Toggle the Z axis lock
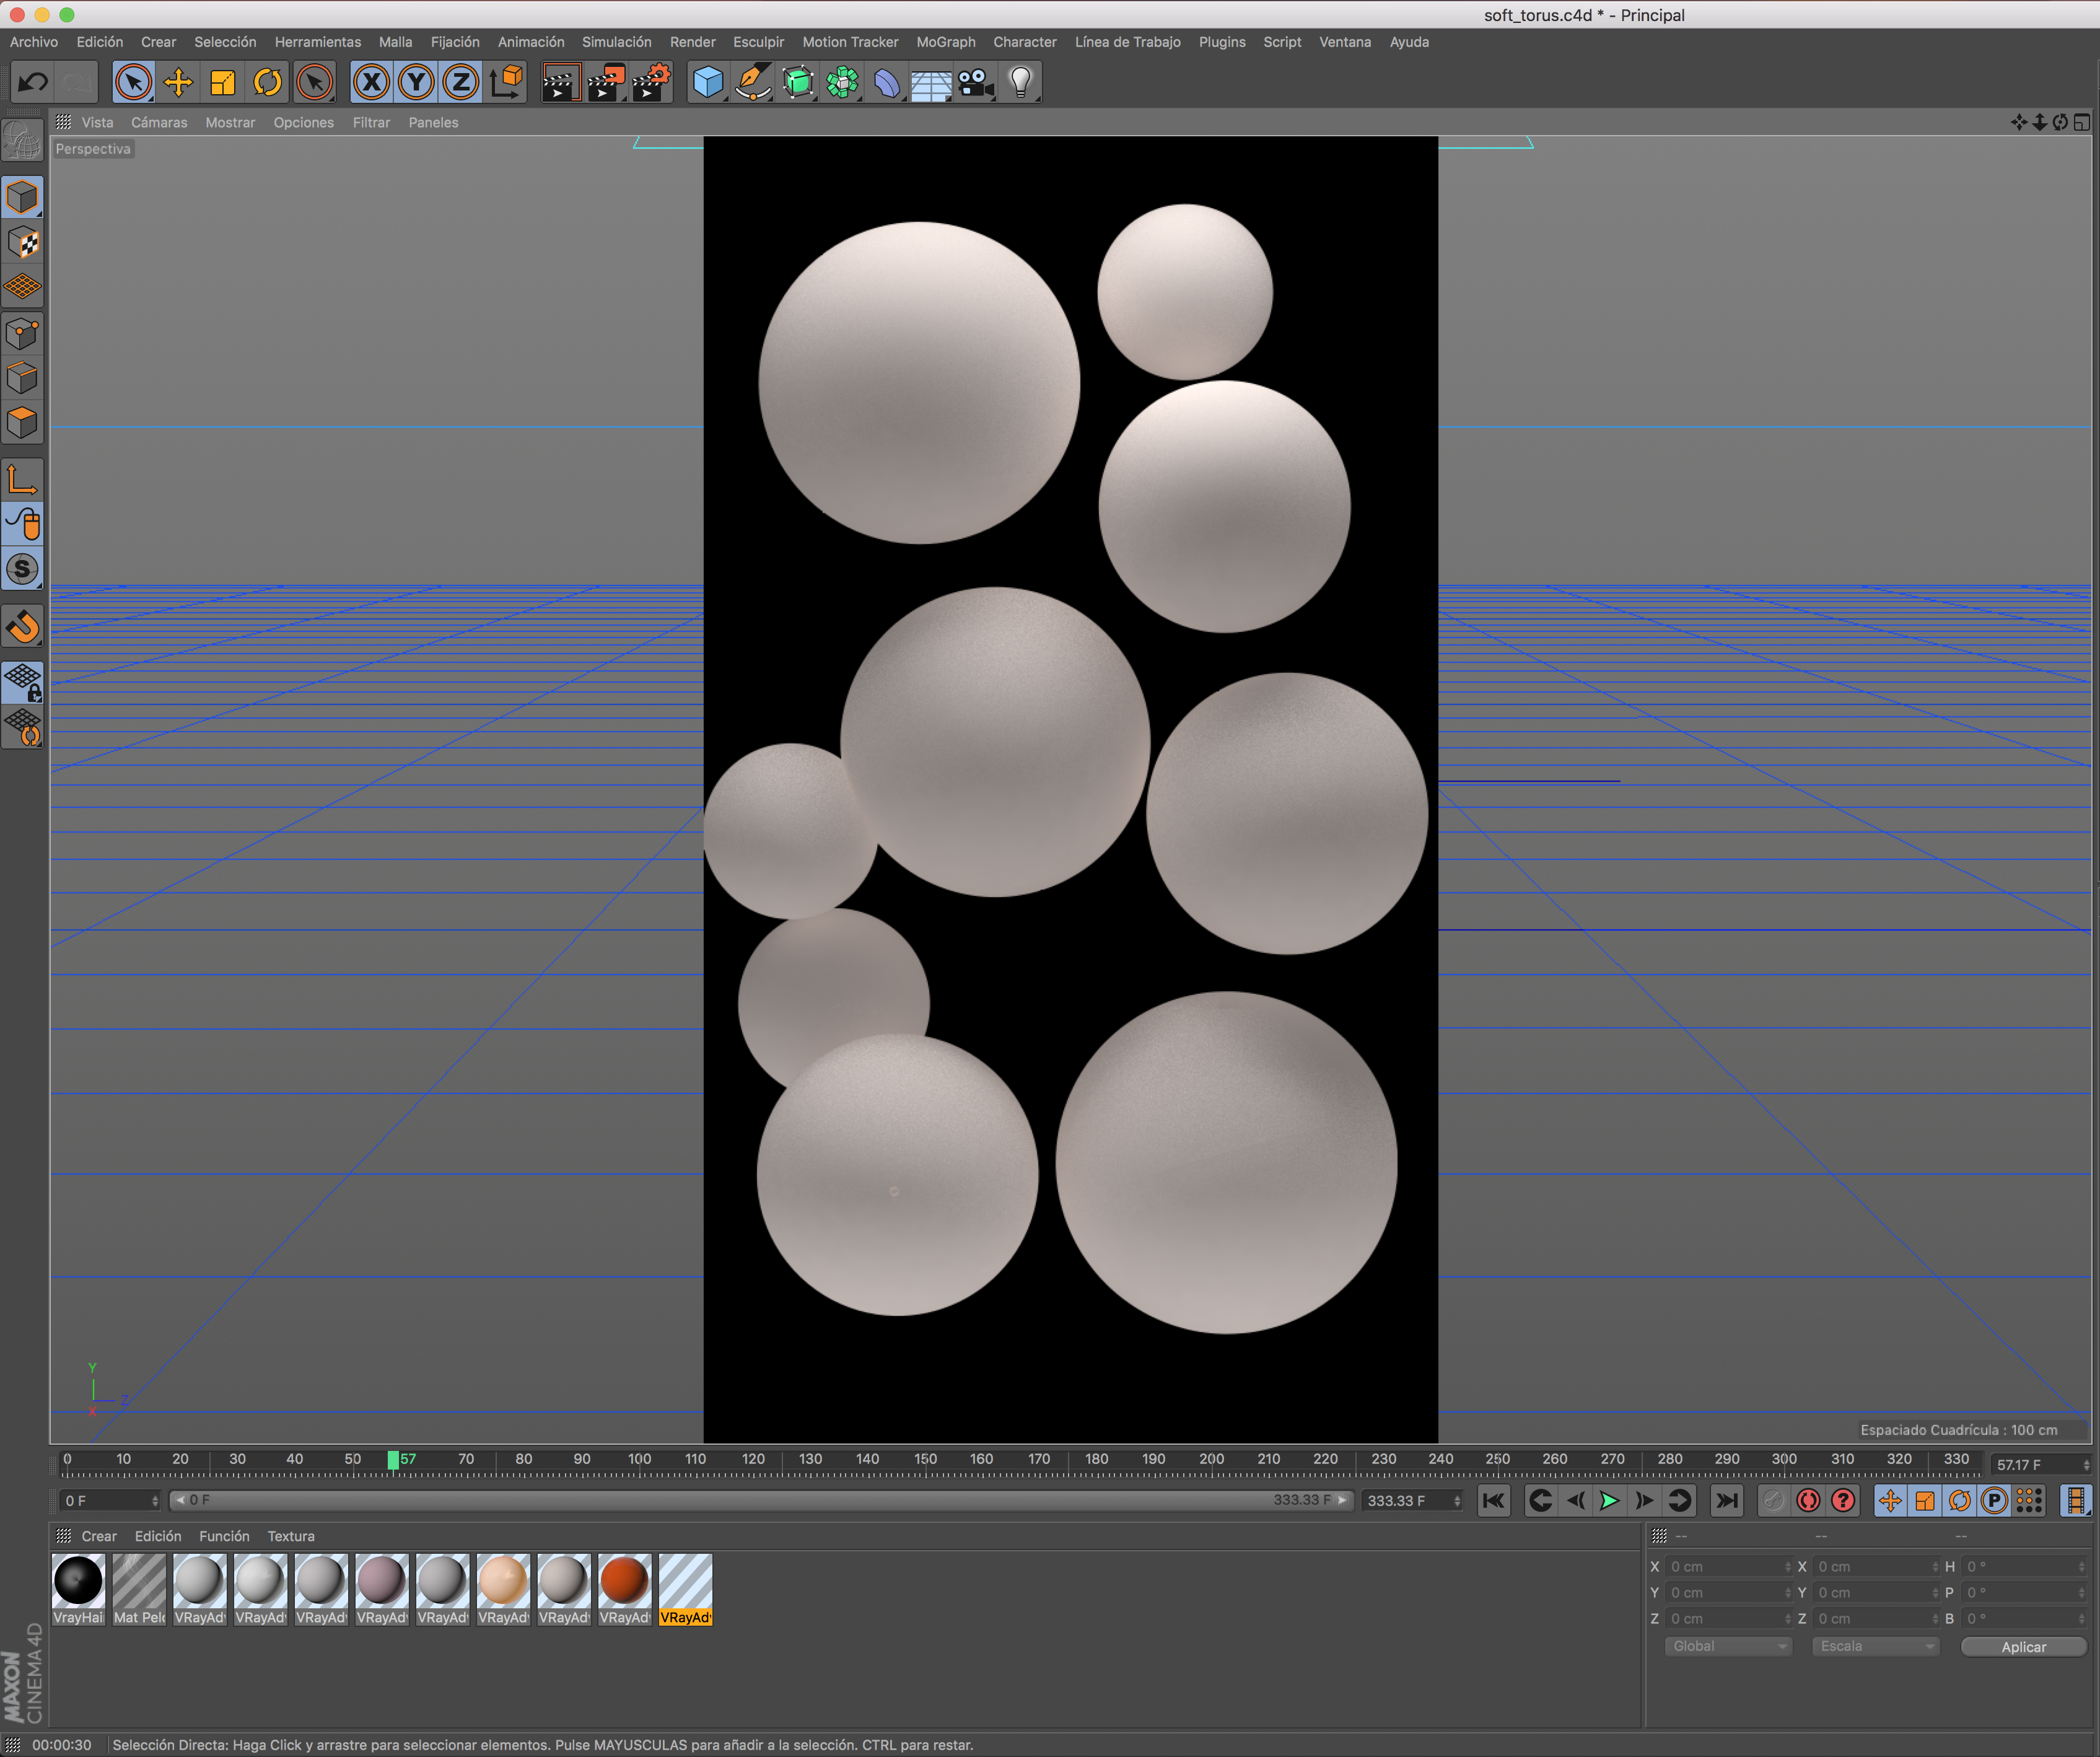 click(x=460, y=83)
